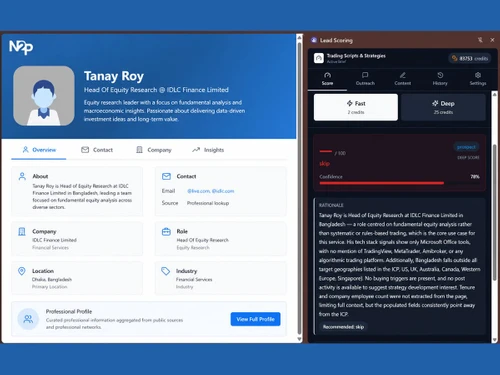Click Tanay Roy's profile avatar
This screenshot has height=375, width=500.
coord(44,96)
